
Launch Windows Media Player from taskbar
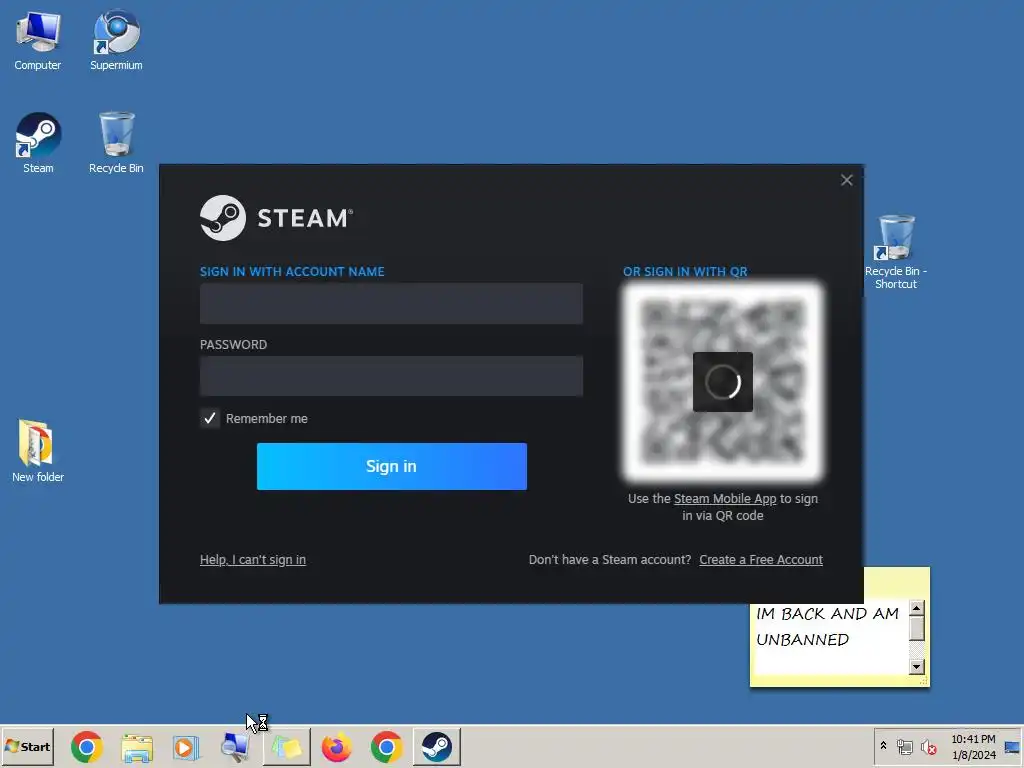click(x=186, y=747)
